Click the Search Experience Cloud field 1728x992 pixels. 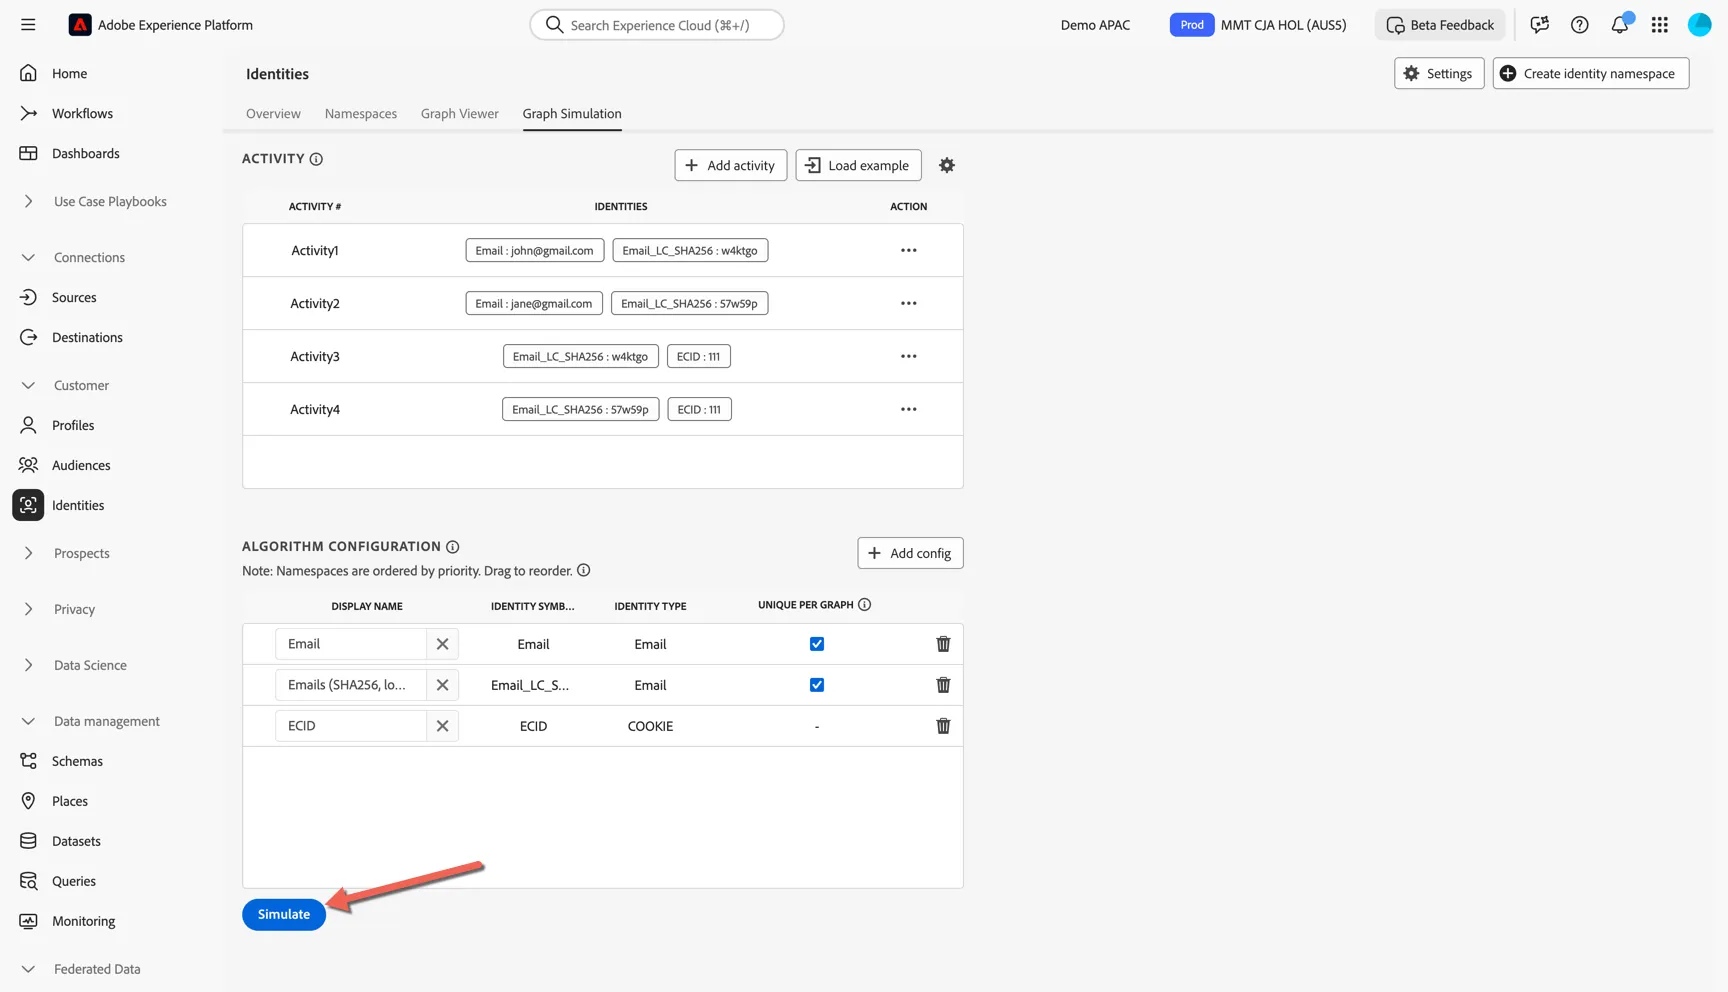click(657, 25)
